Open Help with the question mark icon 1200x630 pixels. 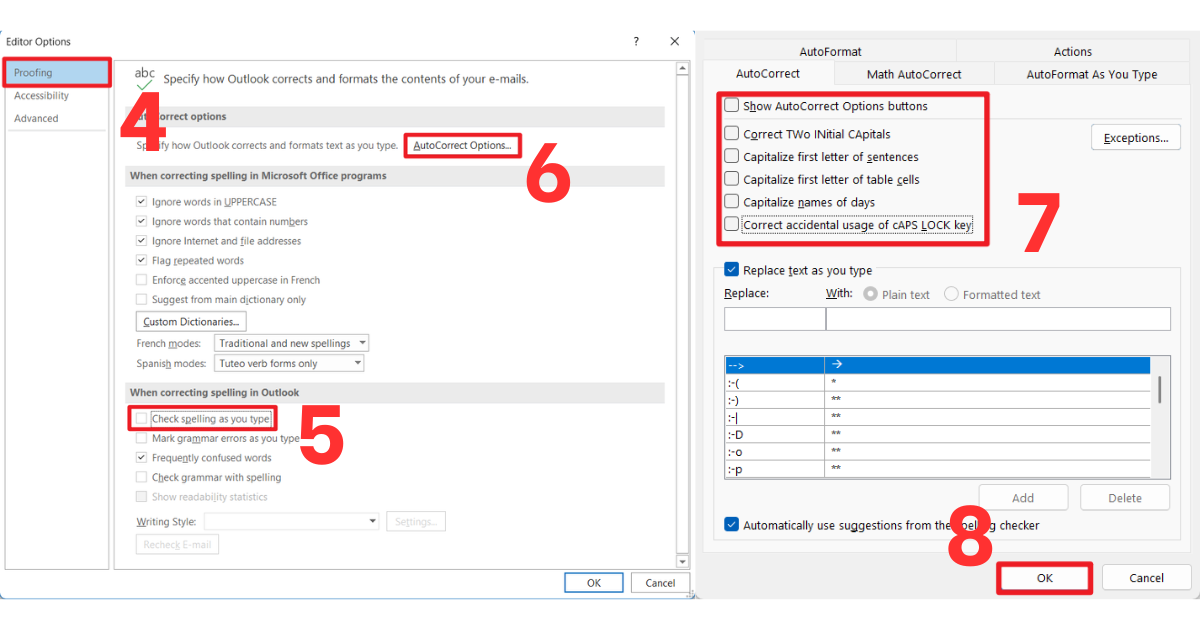click(636, 41)
